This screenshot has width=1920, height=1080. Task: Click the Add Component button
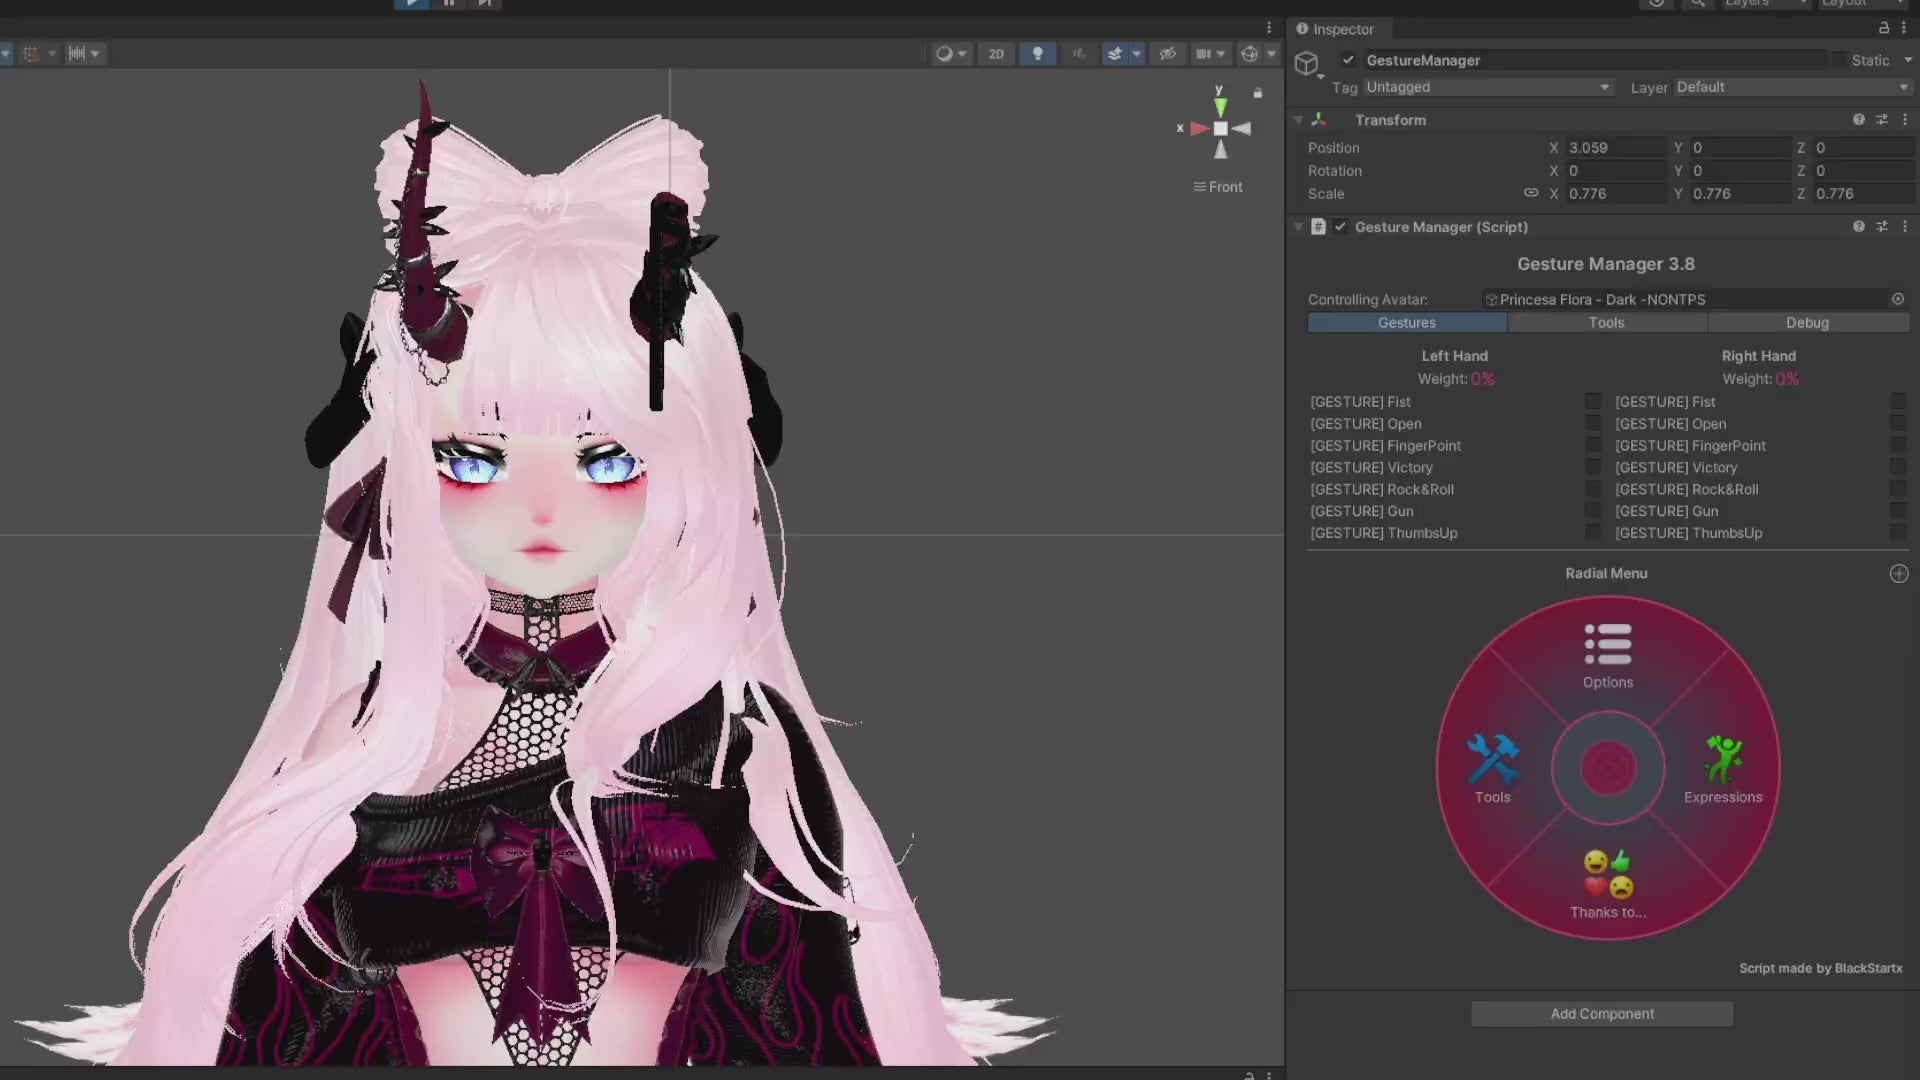(x=1601, y=1014)
